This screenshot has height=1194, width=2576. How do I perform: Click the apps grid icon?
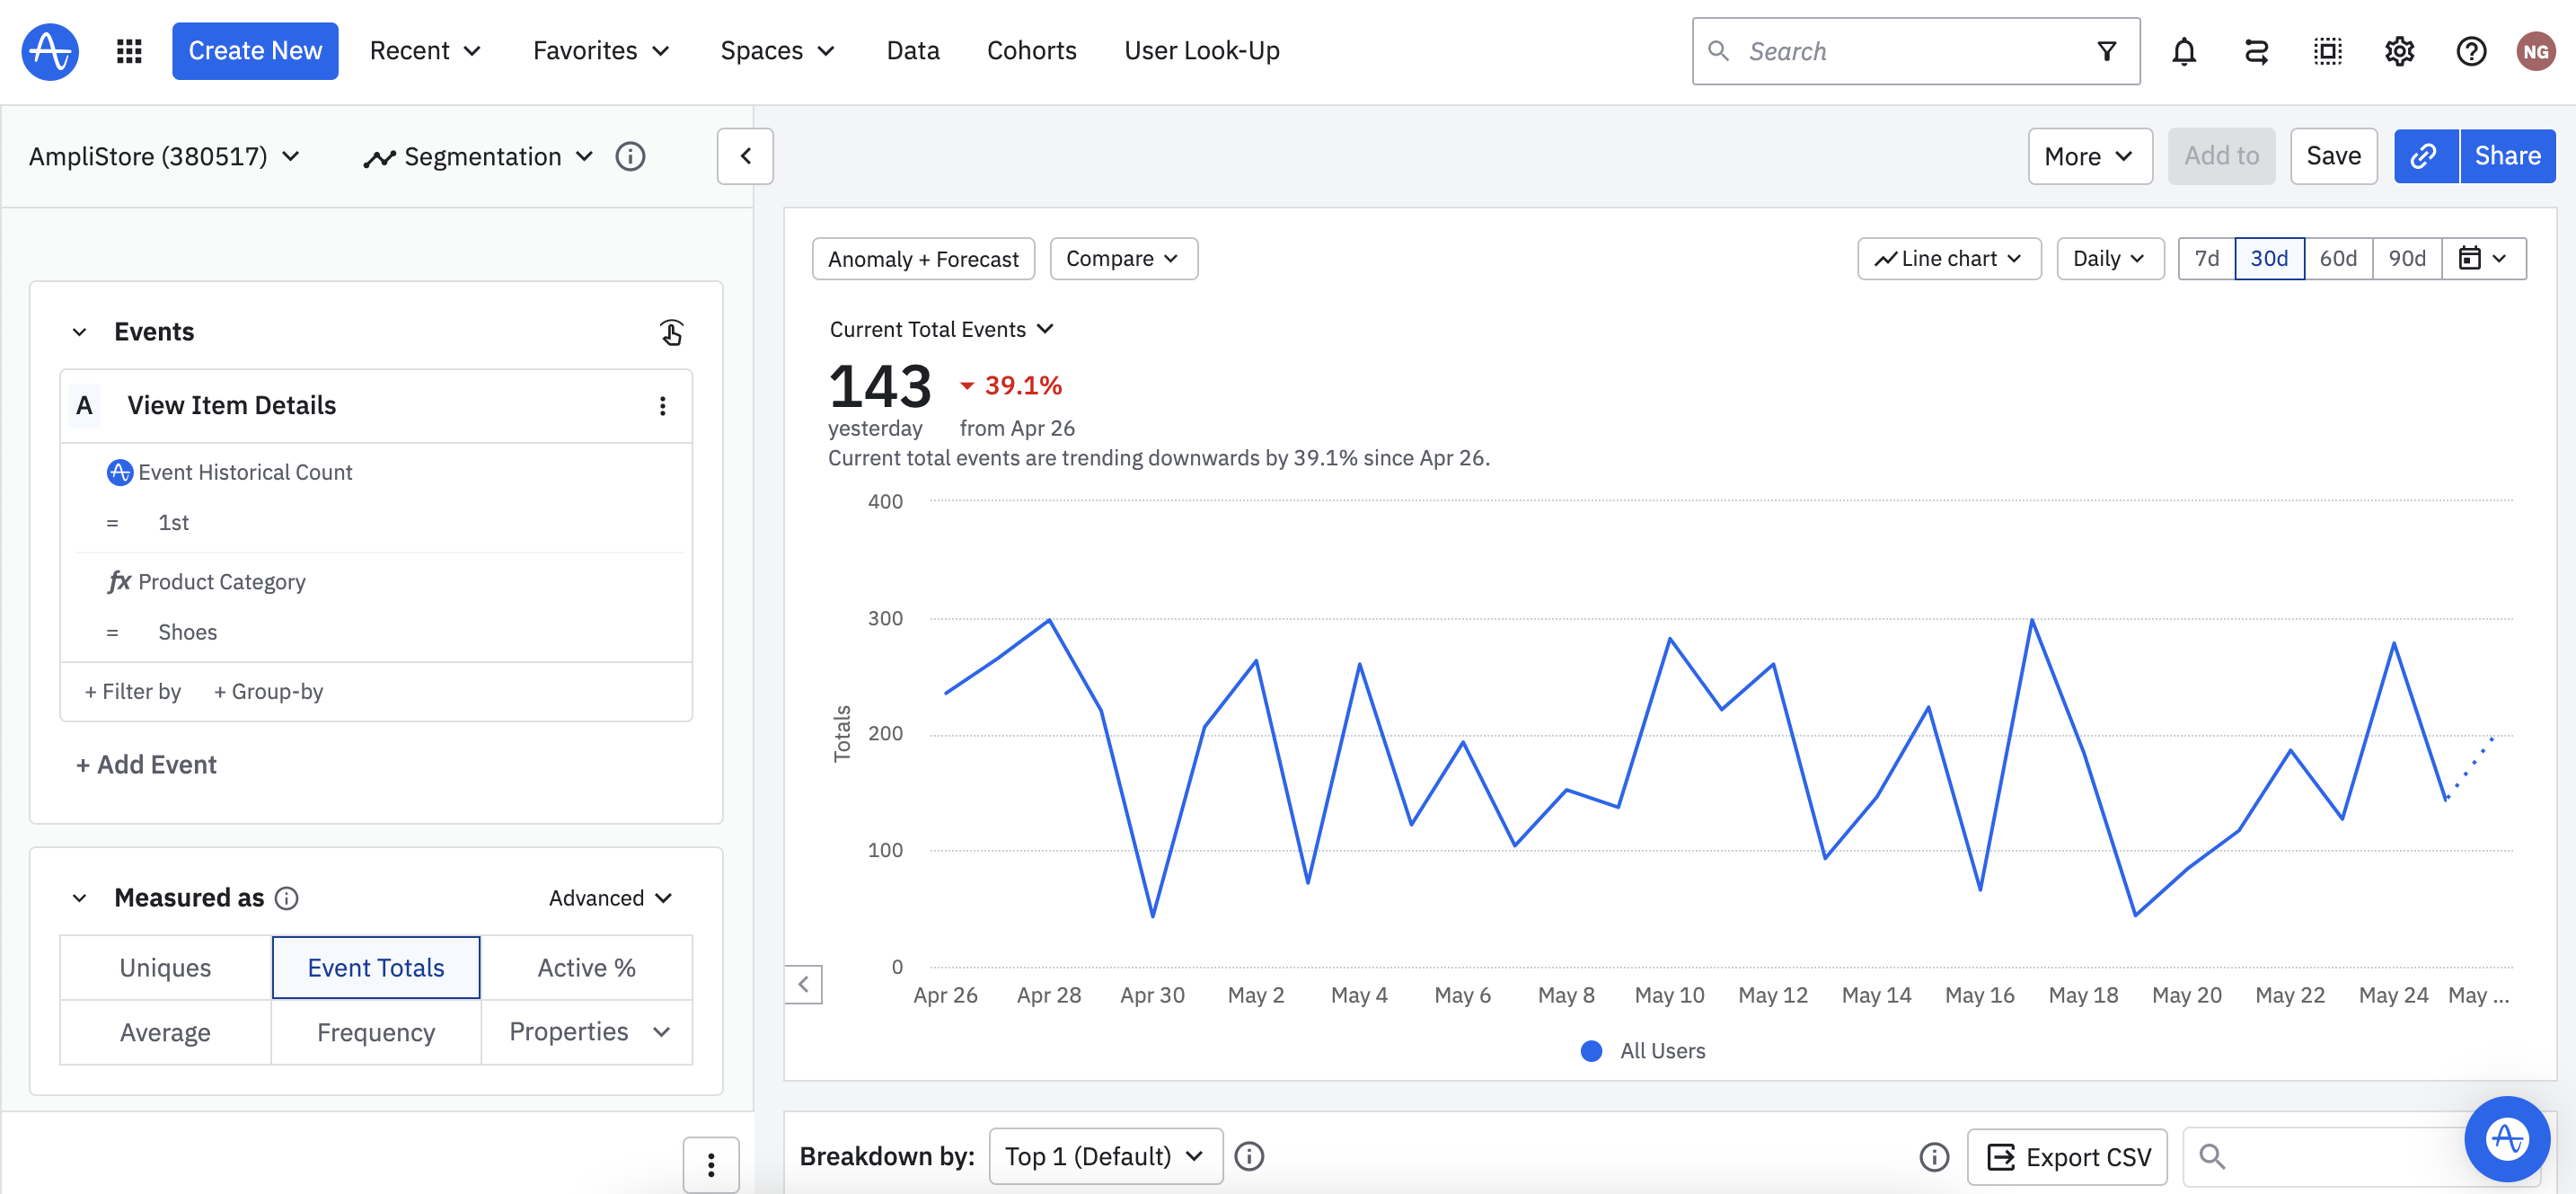tap(129, 51)
